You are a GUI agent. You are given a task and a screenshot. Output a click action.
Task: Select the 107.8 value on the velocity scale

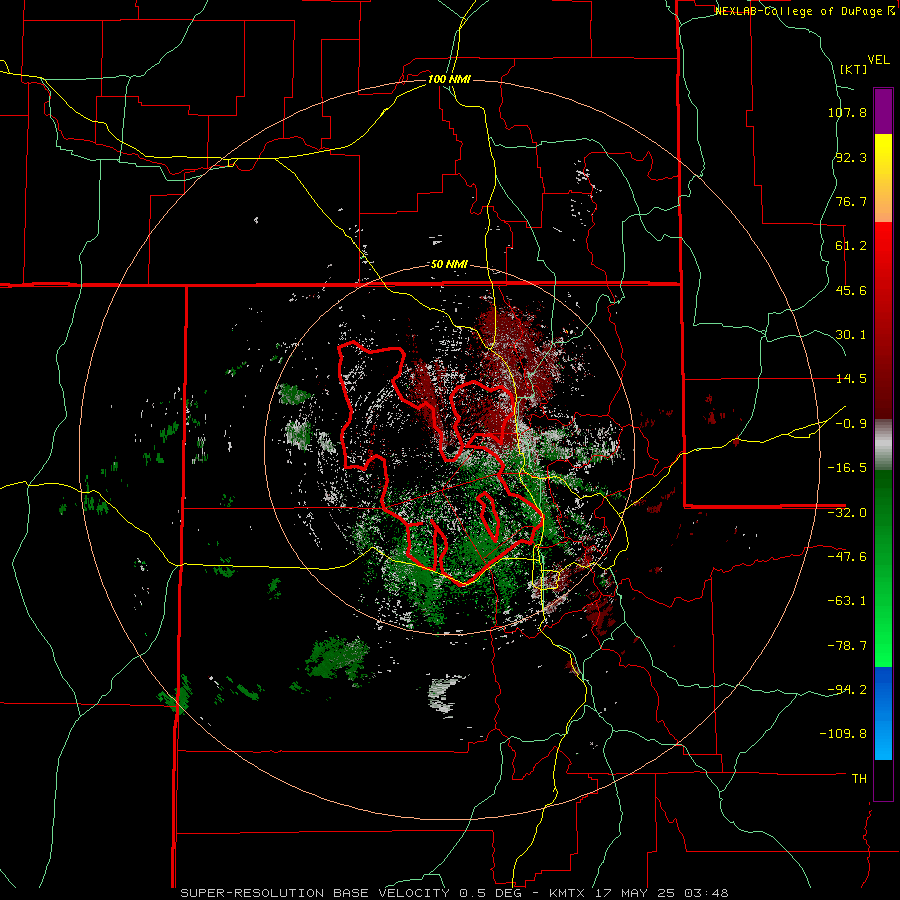[x=847, y=112]
